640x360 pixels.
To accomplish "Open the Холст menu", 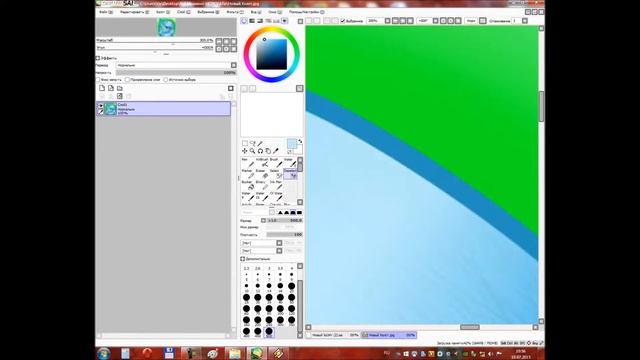I will pyautogui.click(x=163, y=12).
